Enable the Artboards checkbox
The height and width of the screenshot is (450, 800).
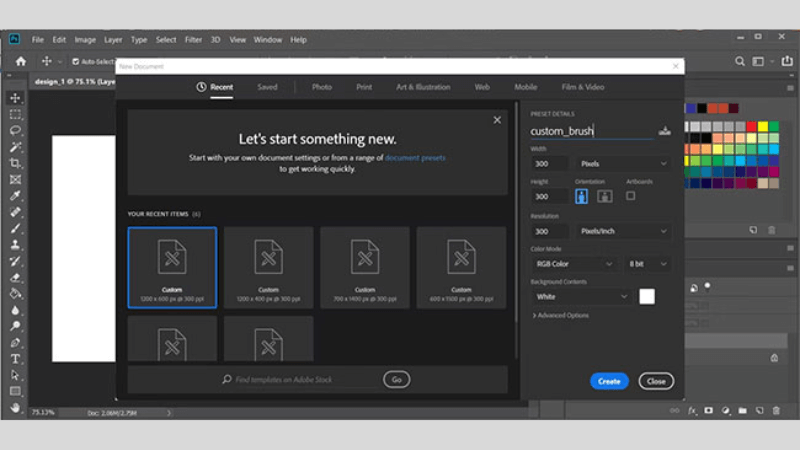click(631, 196)
